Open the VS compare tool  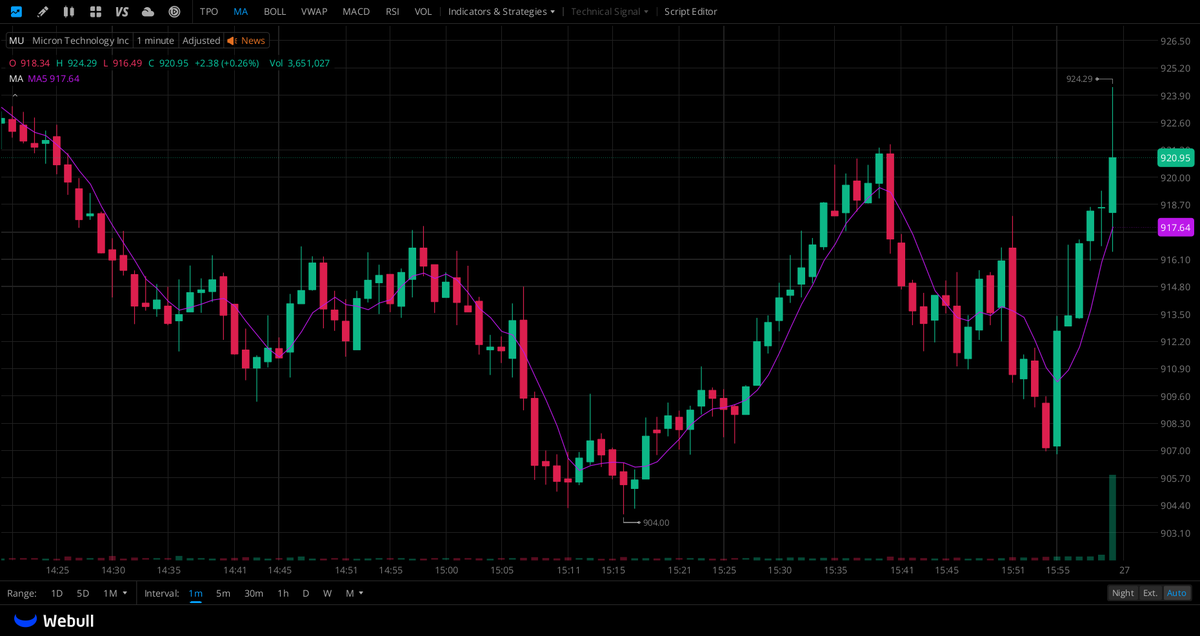point(122,11)
